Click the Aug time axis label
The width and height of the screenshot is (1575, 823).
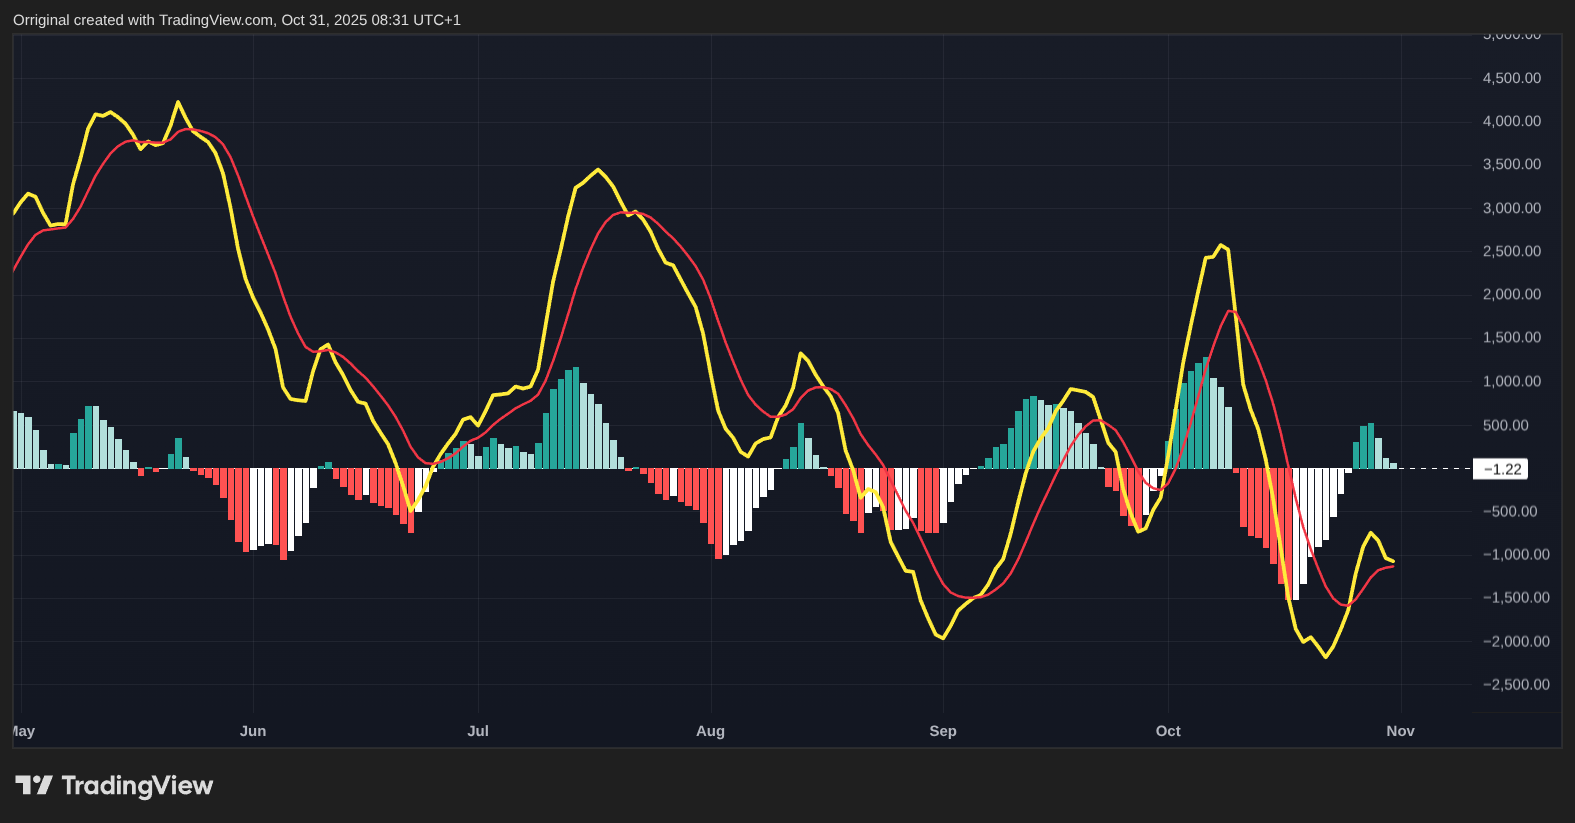pyautogui.click(x=710, y=731)
